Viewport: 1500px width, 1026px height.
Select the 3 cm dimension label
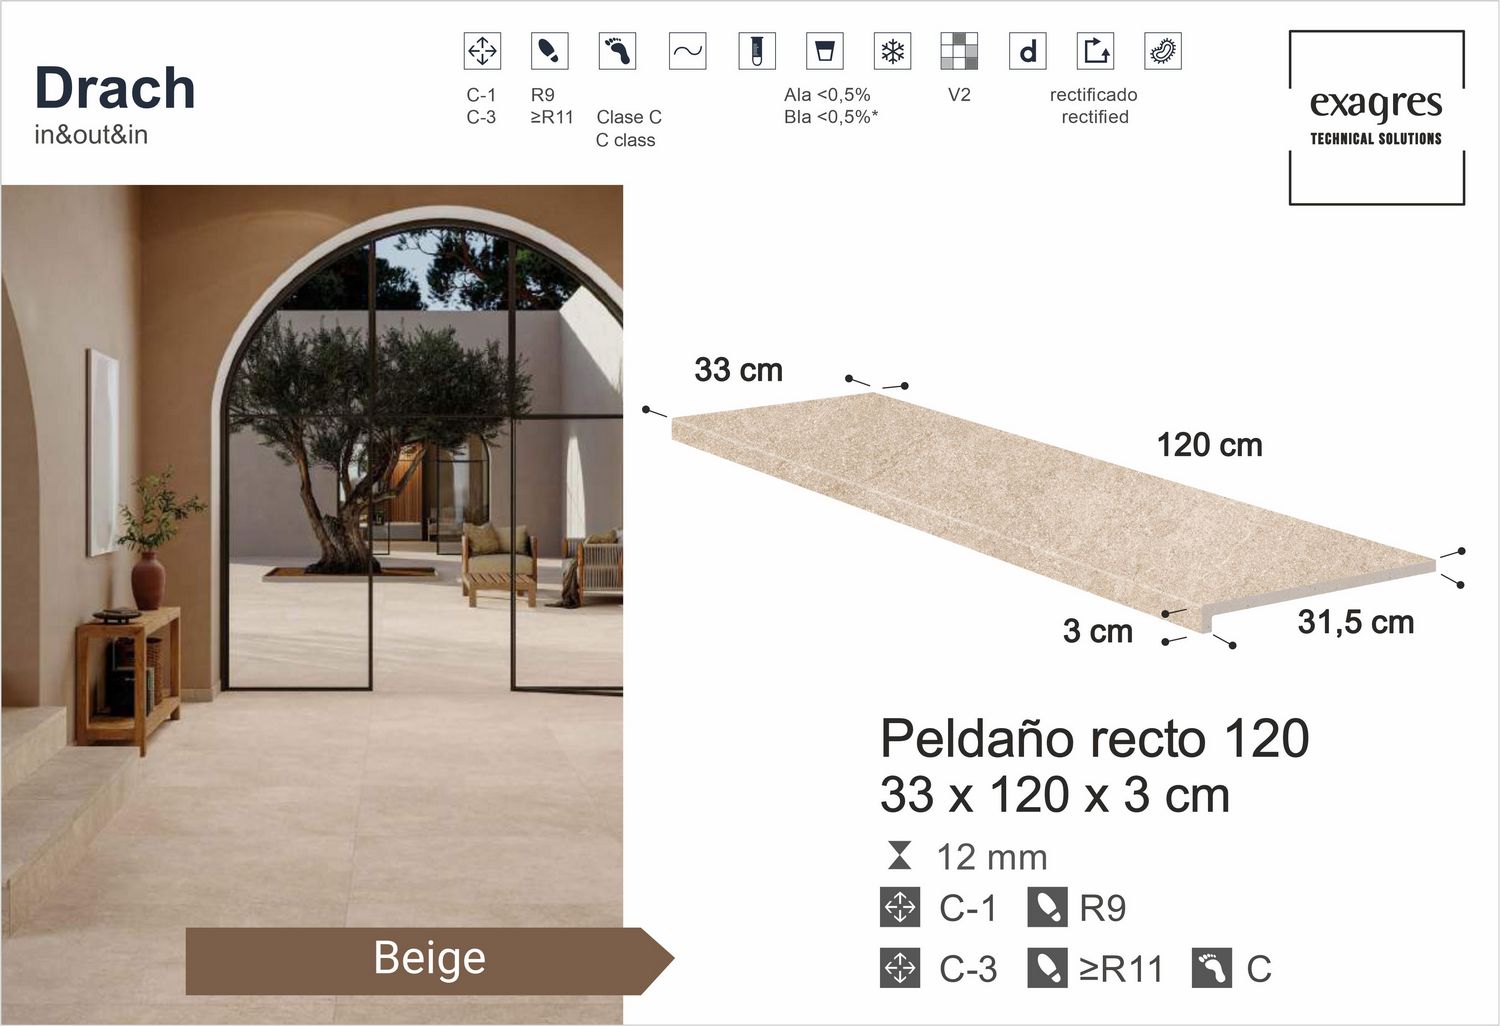coord(1098,632)
